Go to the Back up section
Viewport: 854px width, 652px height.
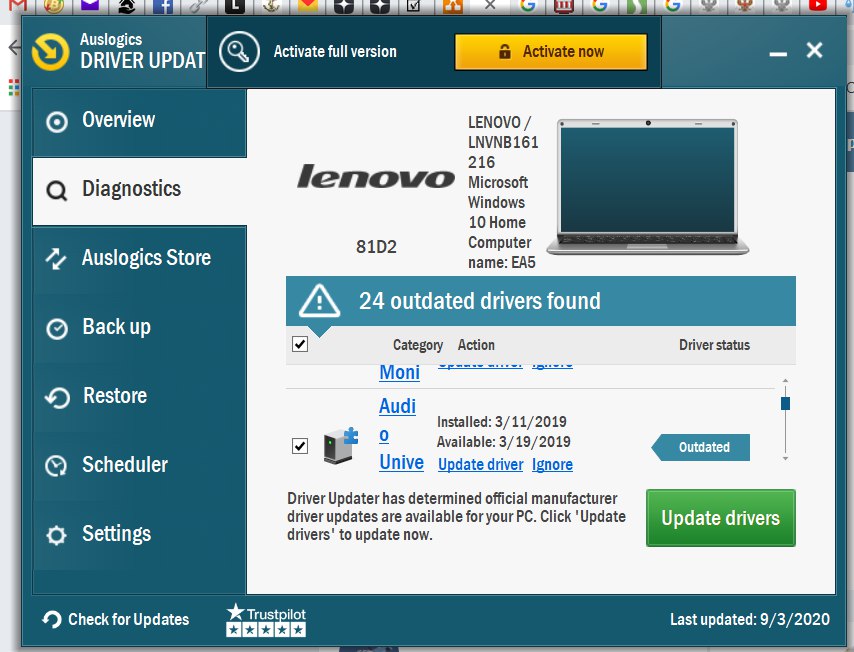pyautogui.click(x=139, y=328)
